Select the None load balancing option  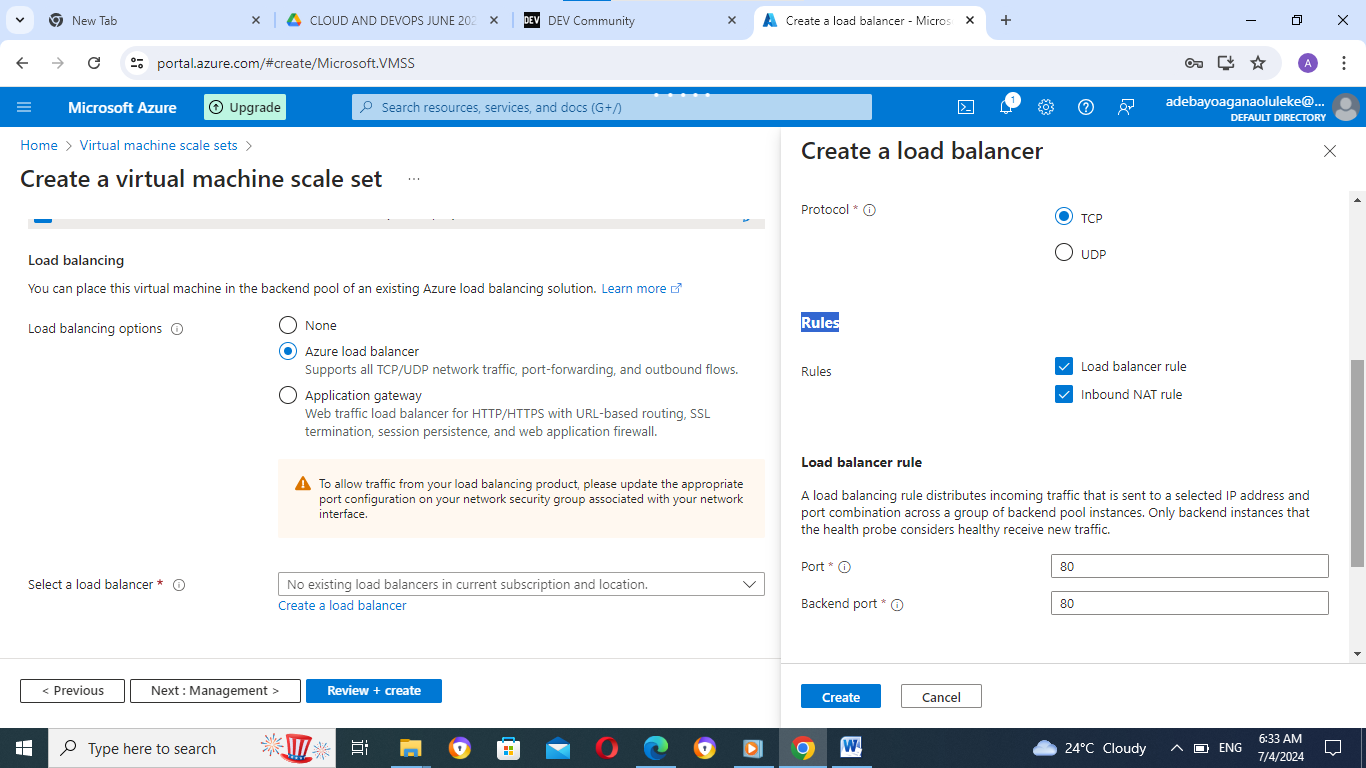[288, 325]
